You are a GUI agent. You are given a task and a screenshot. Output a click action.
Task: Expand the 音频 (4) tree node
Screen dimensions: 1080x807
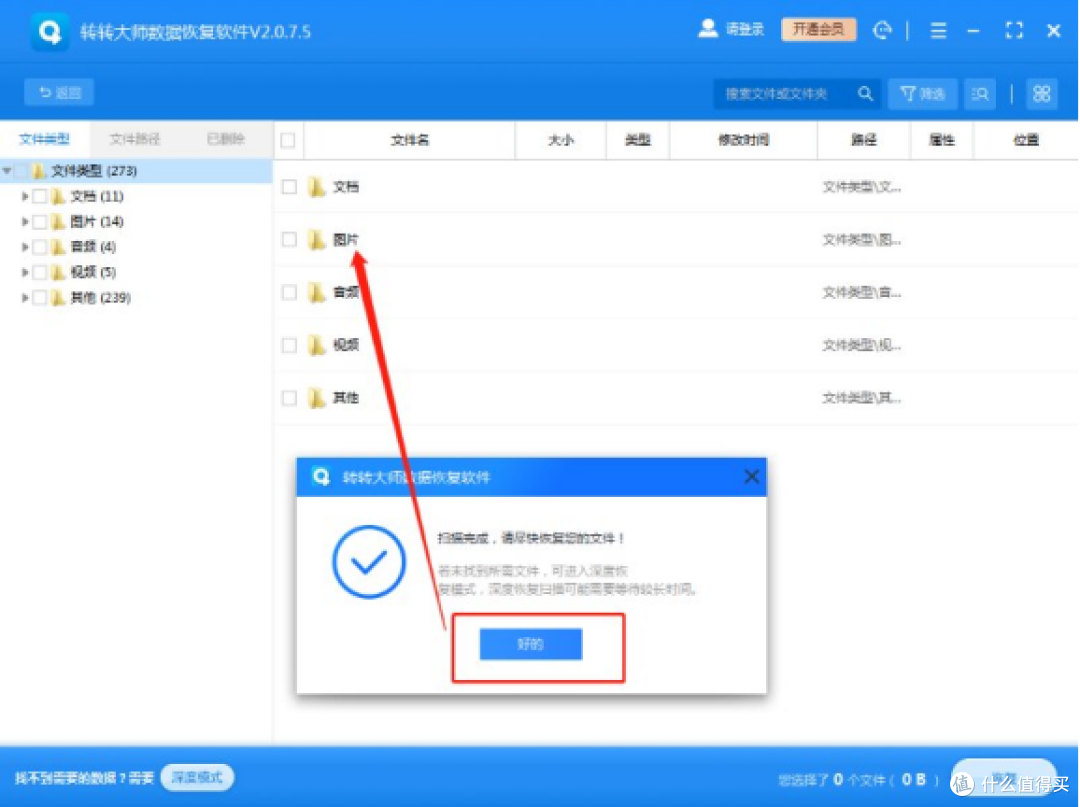[25, 247]
